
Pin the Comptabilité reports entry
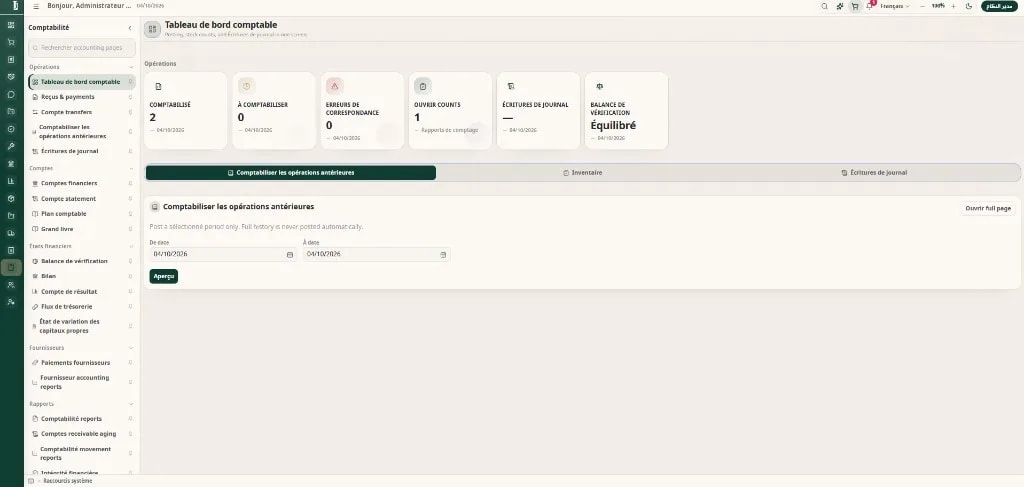click(x=131, y=419)
